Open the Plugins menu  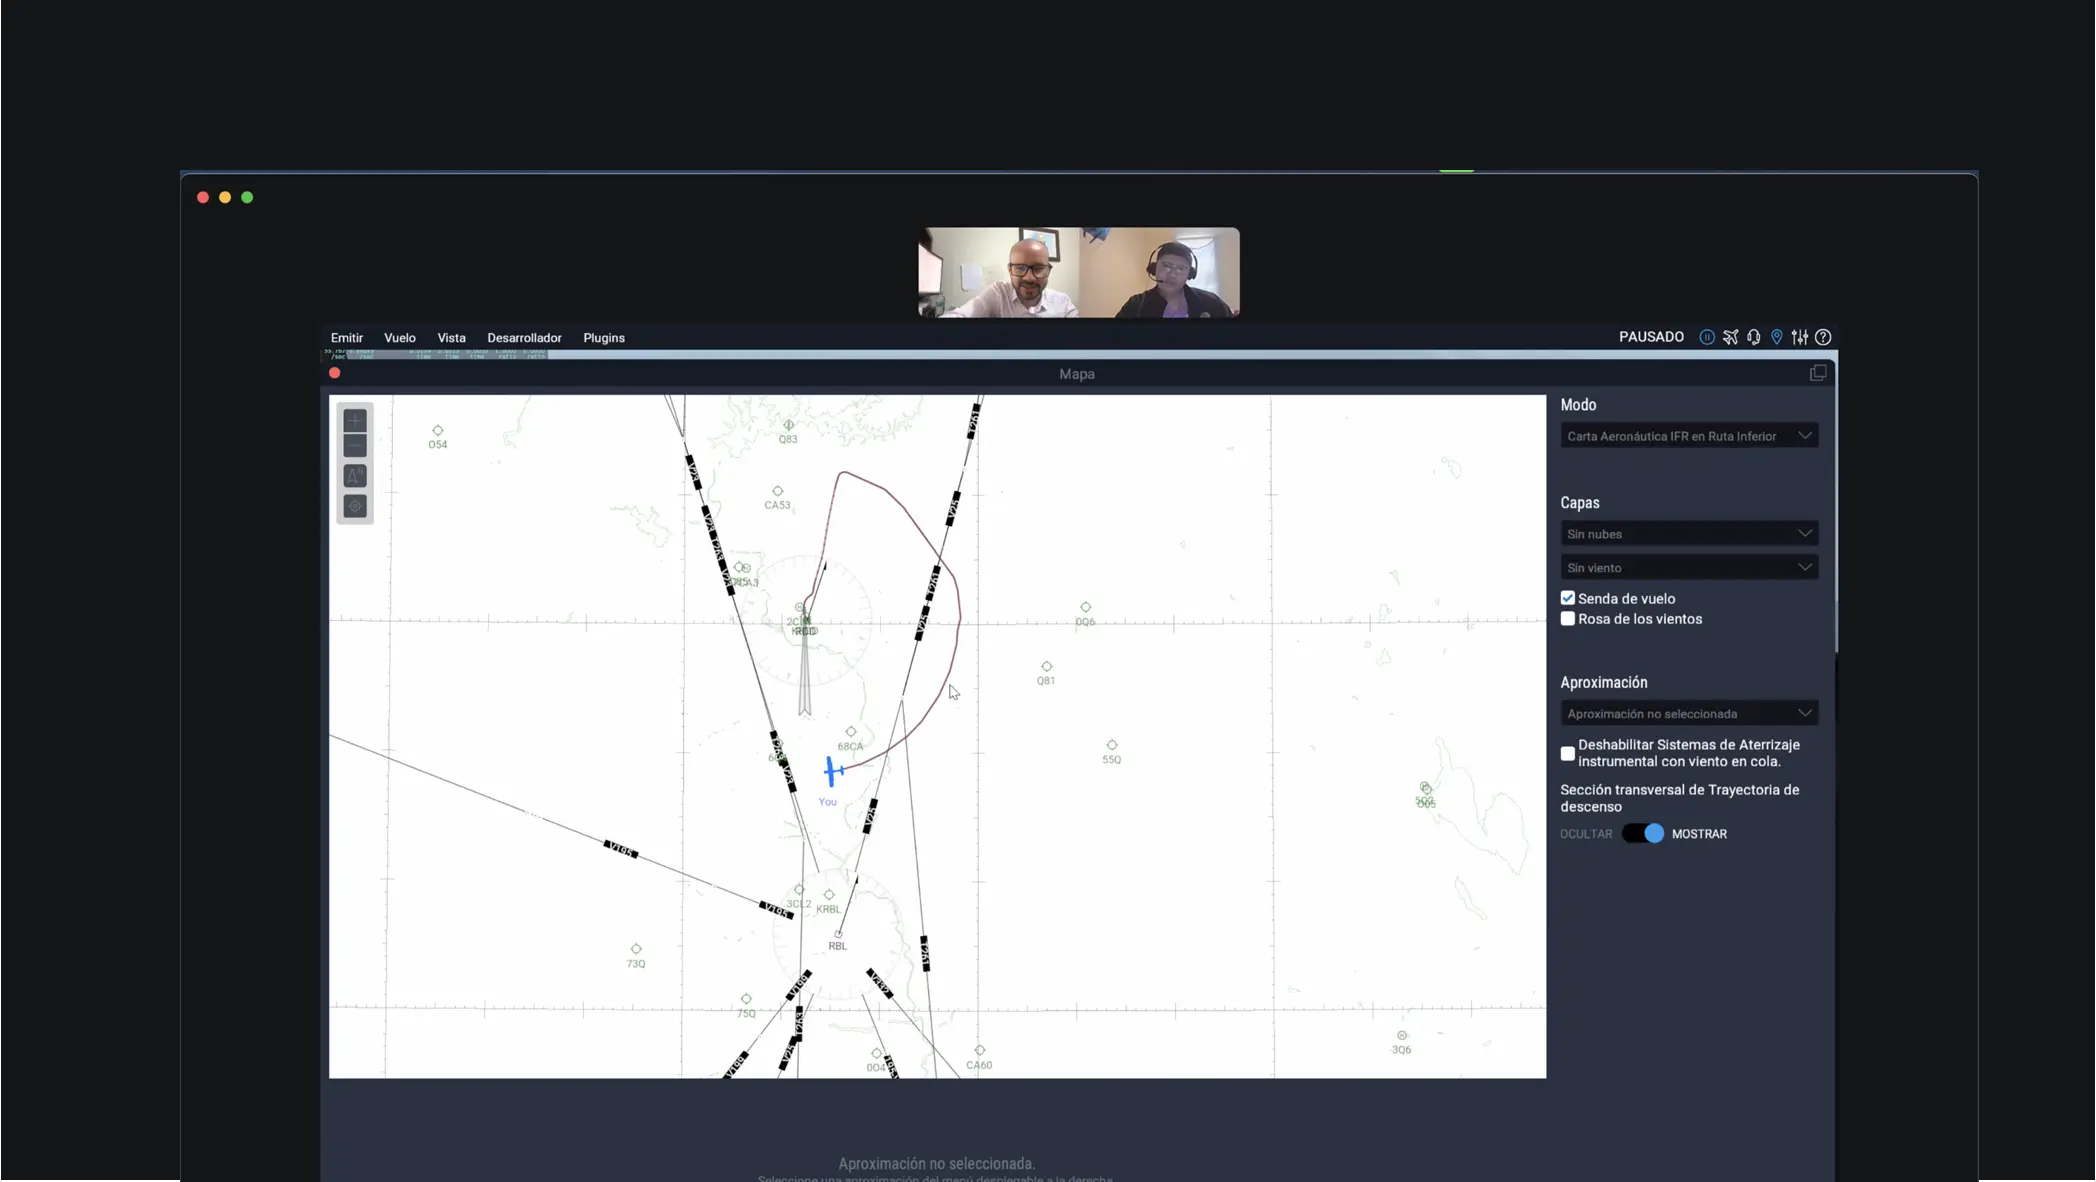[604, 338]
